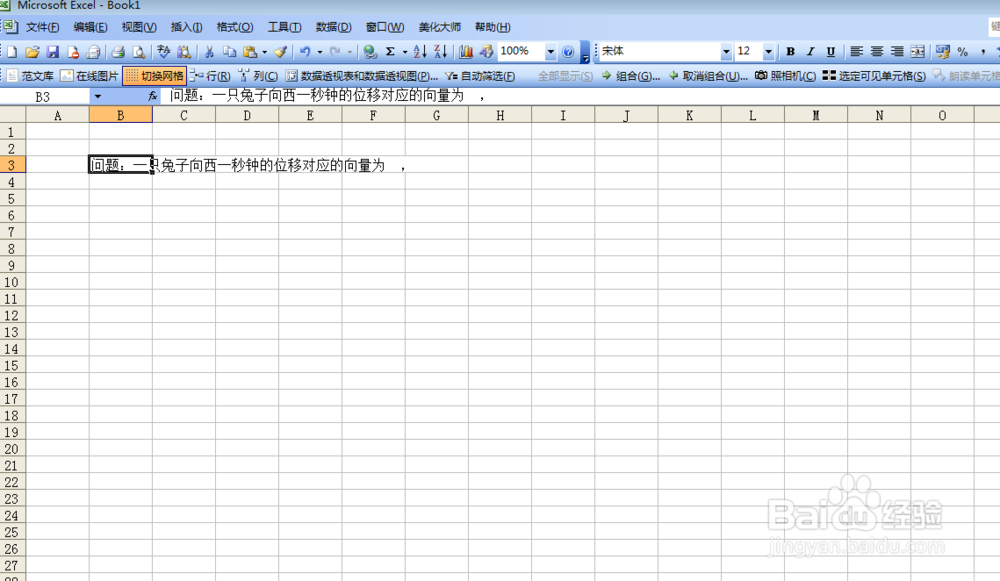Click the 取消组合(U) ungroup button
Screen dimensions: 1000x581
(x=708, y=76)
